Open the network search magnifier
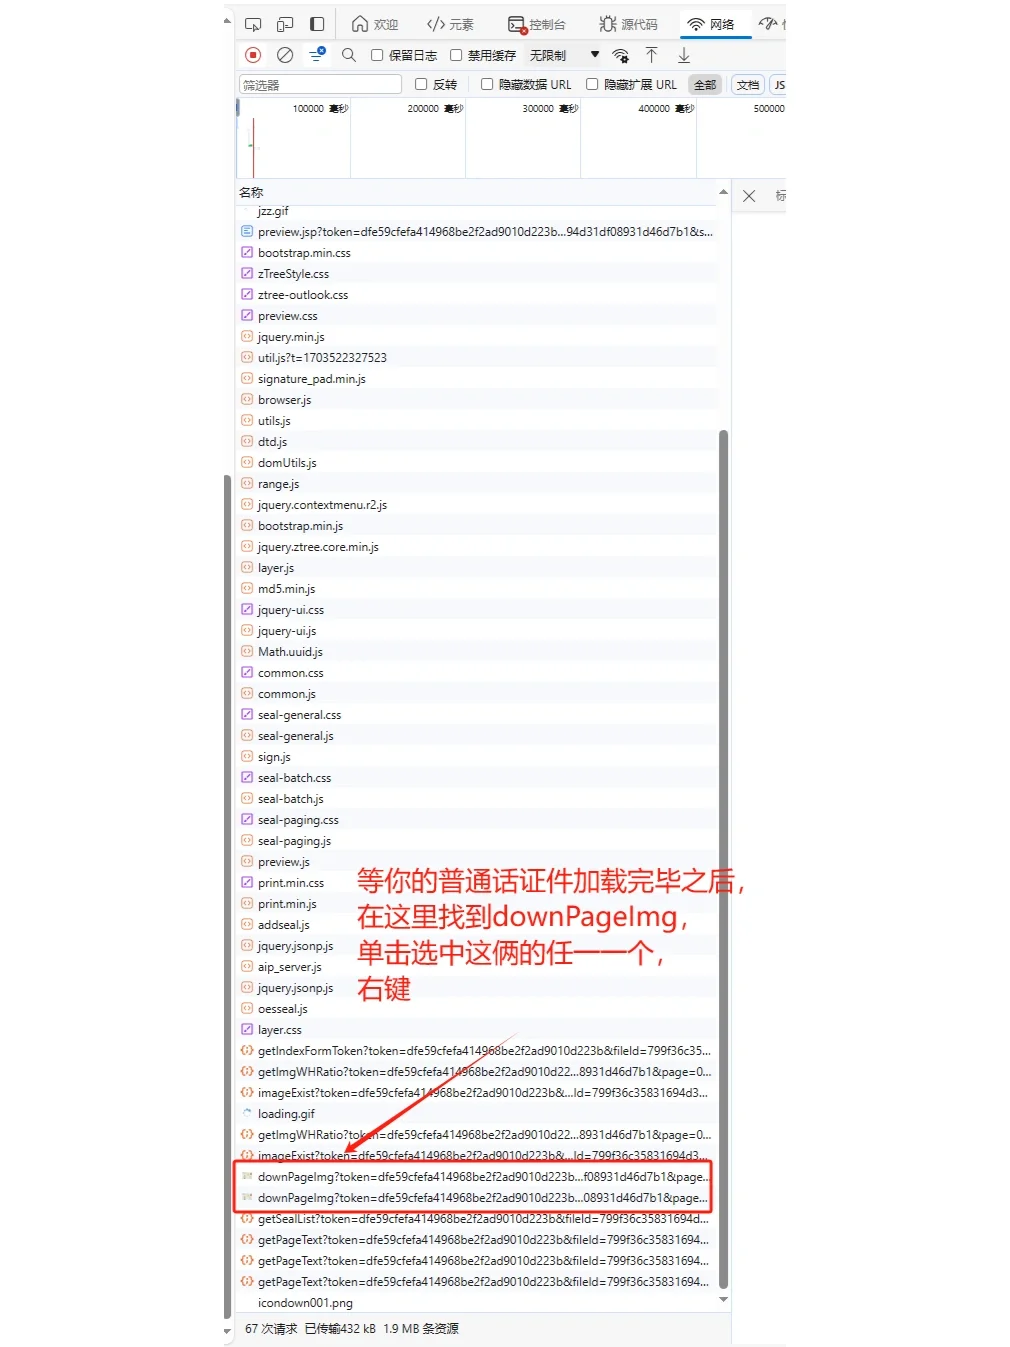Viewport: 1010px width, 1347px height. point(349,55)
